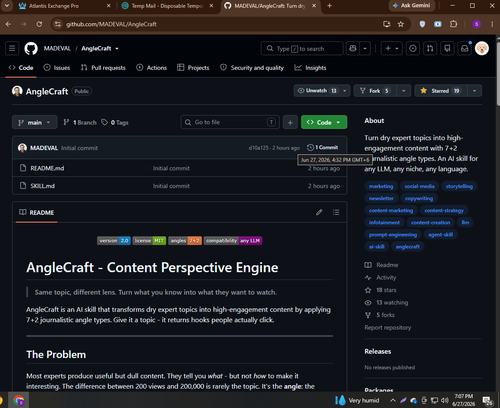
Task: Go back to previous page
Action: point(8,24)
